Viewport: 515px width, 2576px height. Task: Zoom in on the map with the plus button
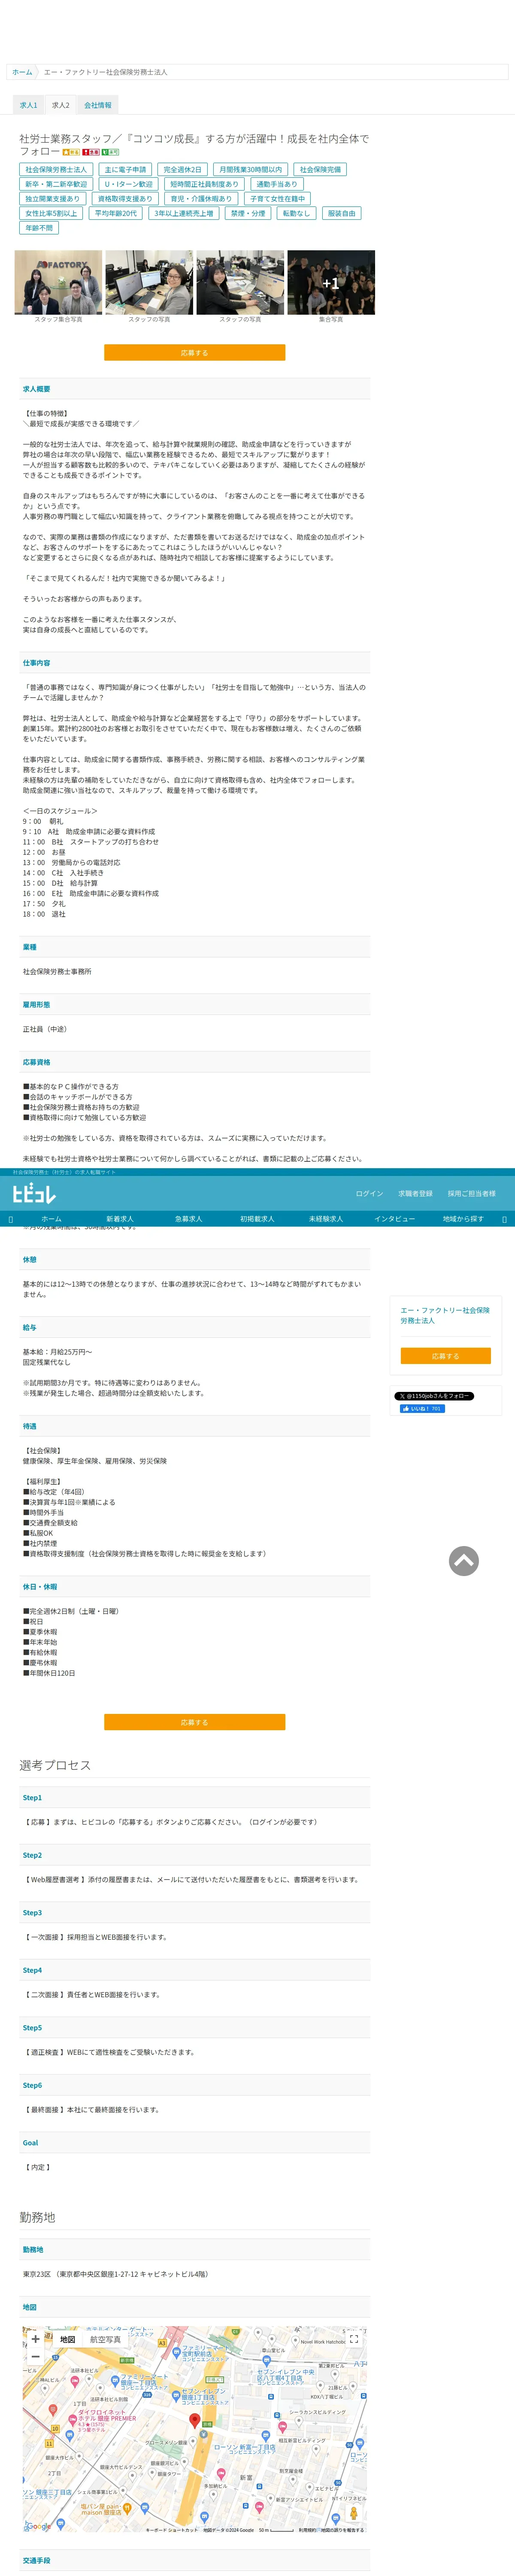click(36, 2339)
